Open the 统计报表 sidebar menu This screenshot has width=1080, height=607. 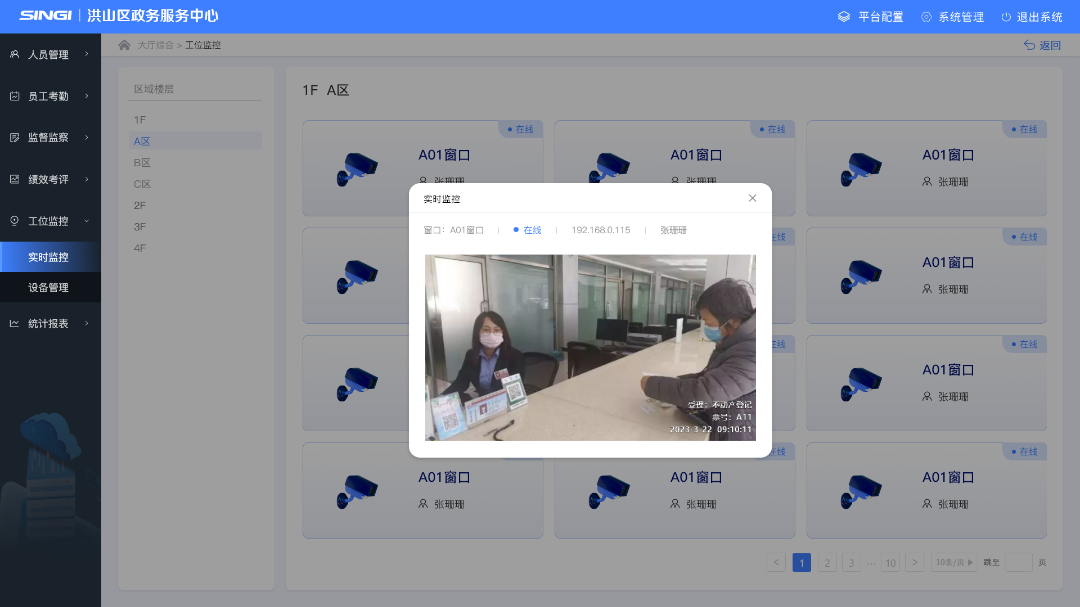[50, 324]
